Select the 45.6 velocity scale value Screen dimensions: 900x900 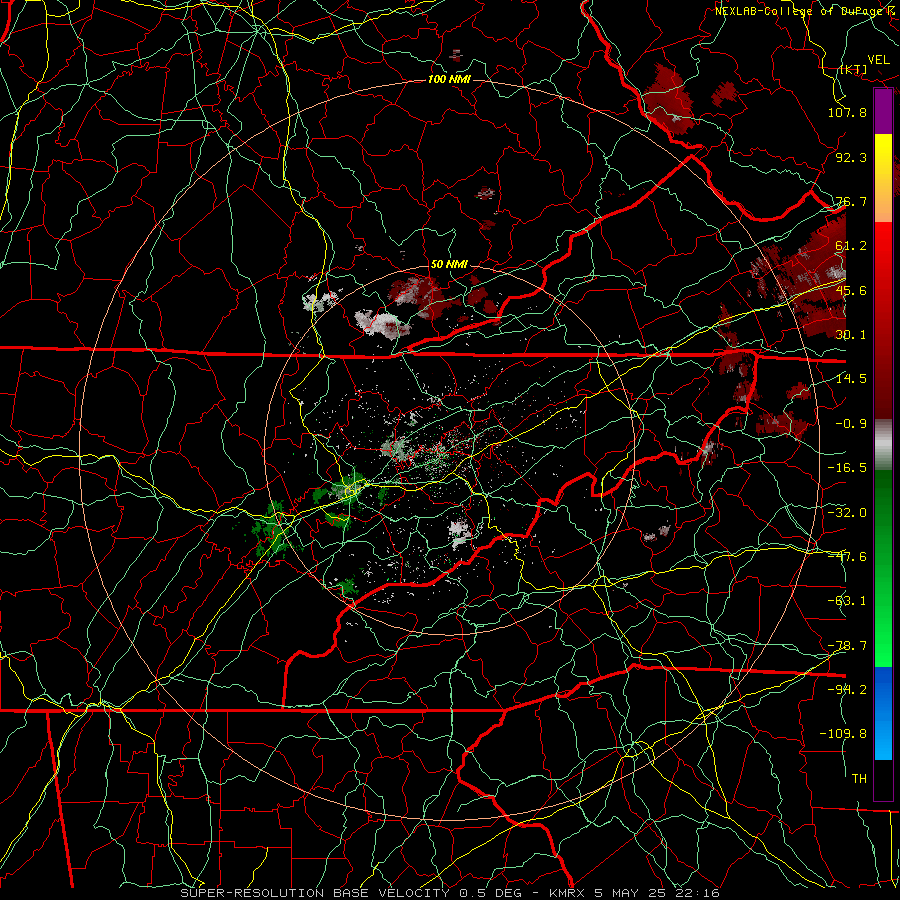coord(851,290)
